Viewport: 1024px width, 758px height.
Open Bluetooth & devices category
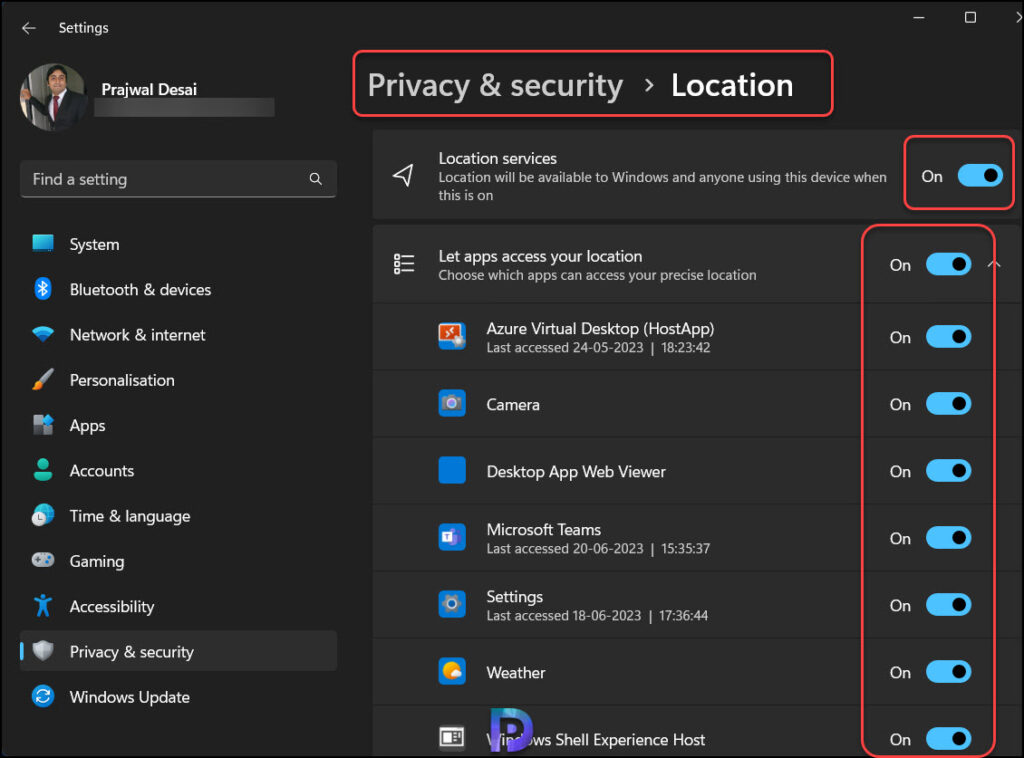pos(178,289)
